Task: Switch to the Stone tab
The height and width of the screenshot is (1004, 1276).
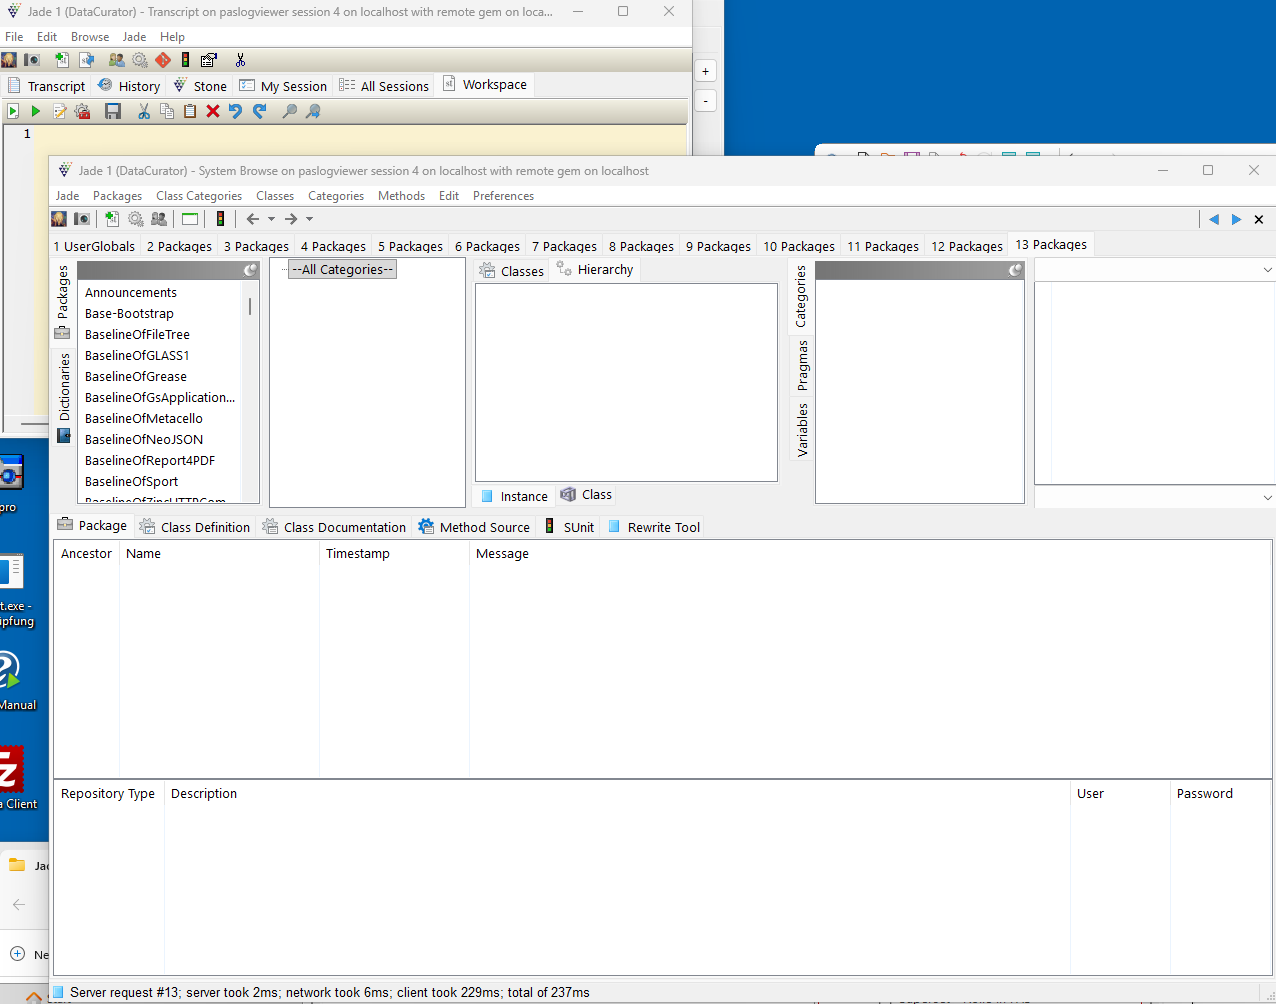Action: pos(200,86)
